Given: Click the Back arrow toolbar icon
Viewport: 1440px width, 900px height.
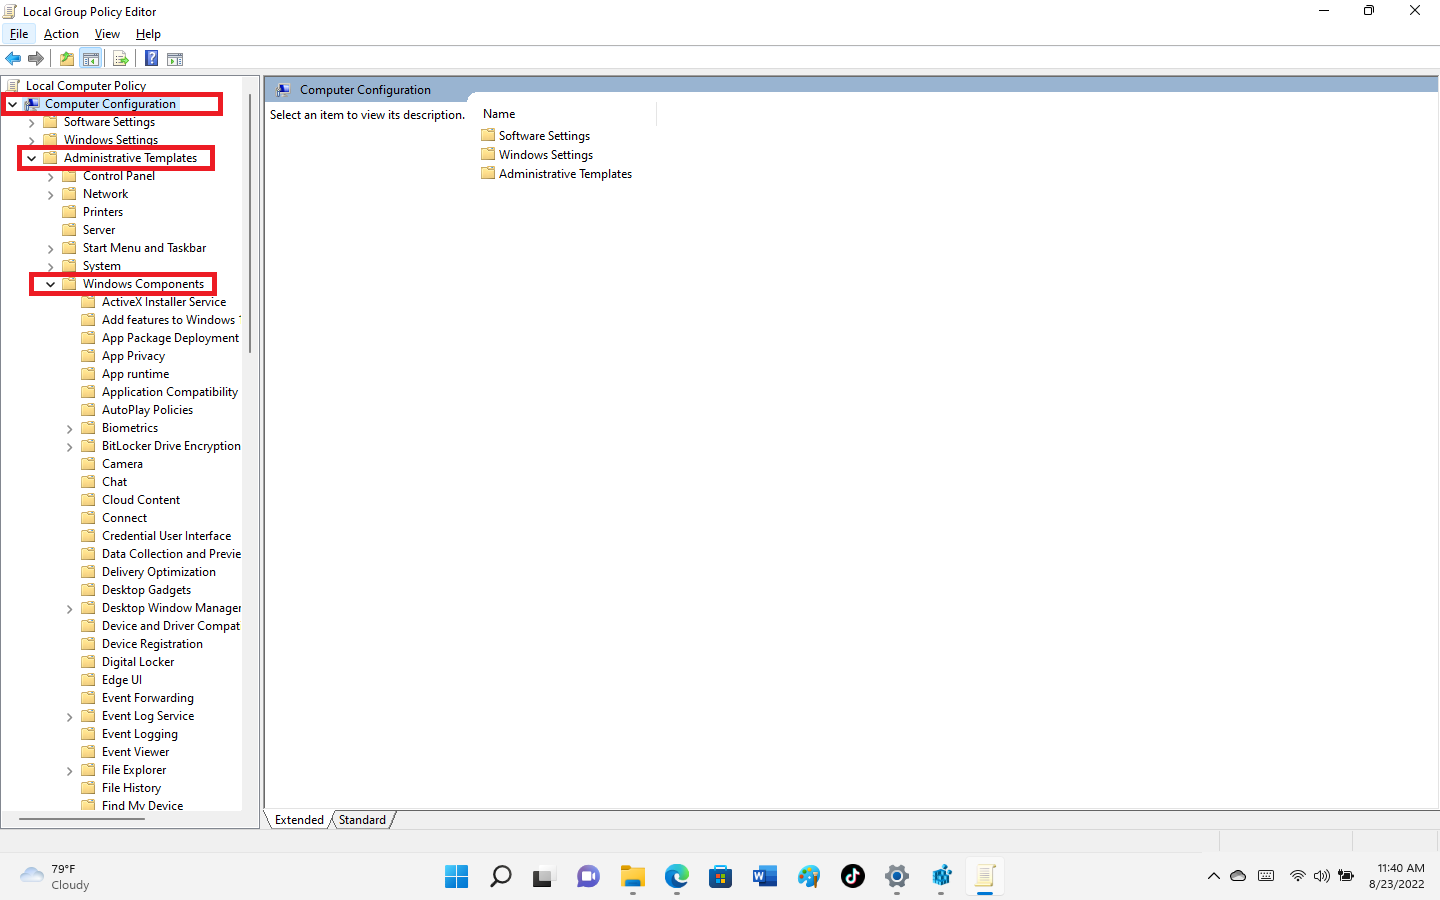Looking at the screenshot, I should 13,58.
